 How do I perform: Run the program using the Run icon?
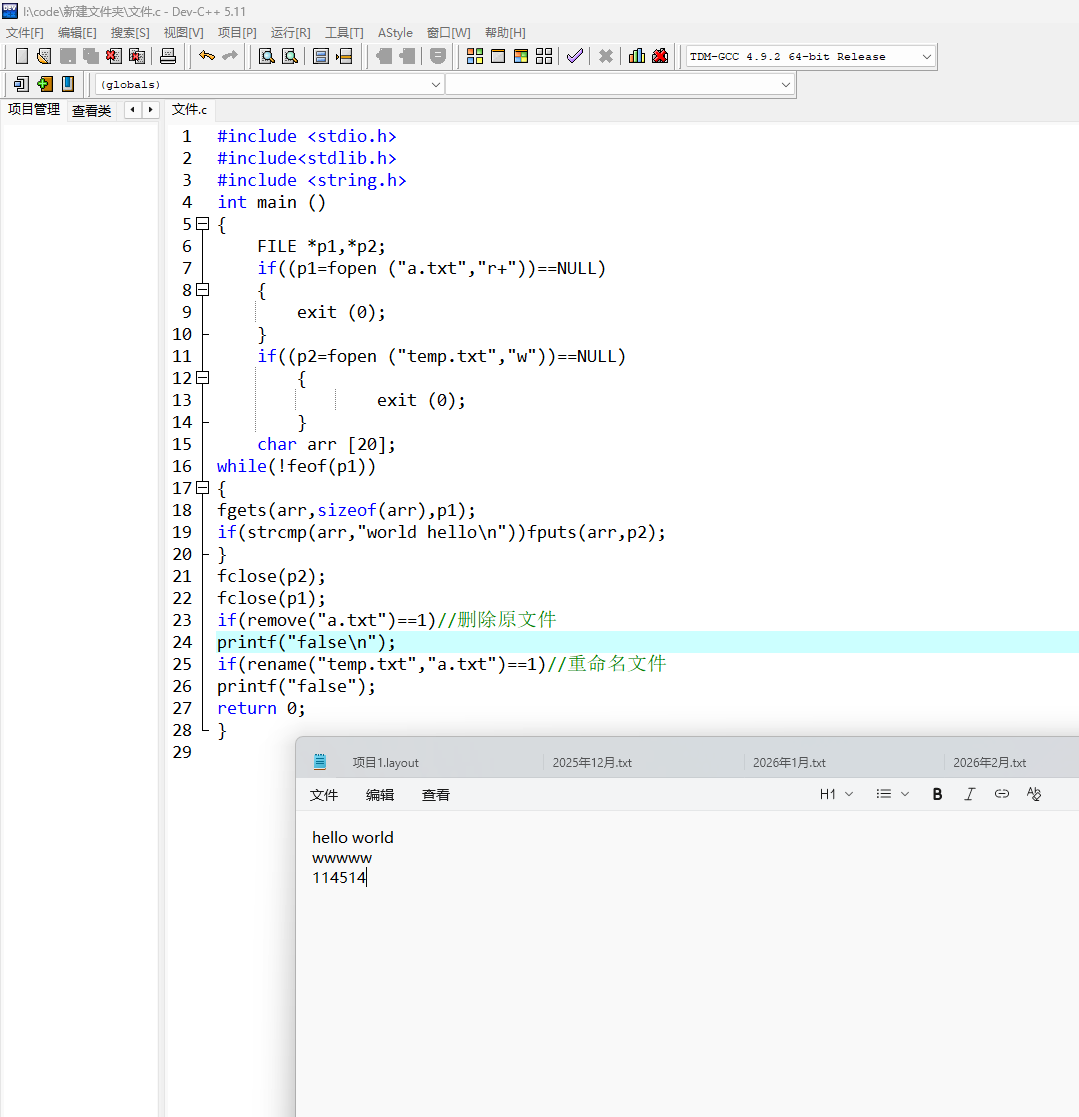click(498, 56)
